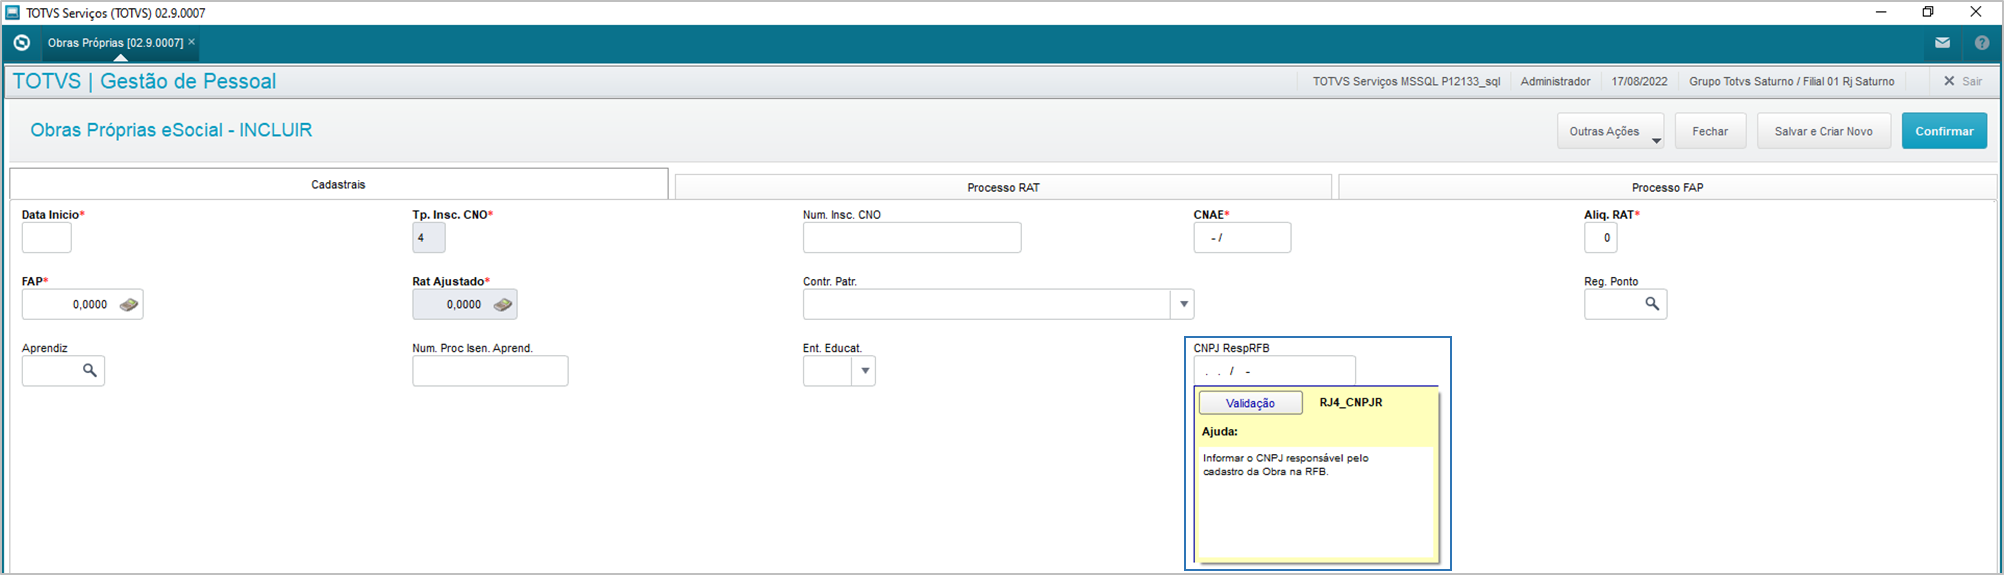Open the Reg. Ponto search magnifier
Viewport: 2004px width, 575px height.
point(1652,304)
